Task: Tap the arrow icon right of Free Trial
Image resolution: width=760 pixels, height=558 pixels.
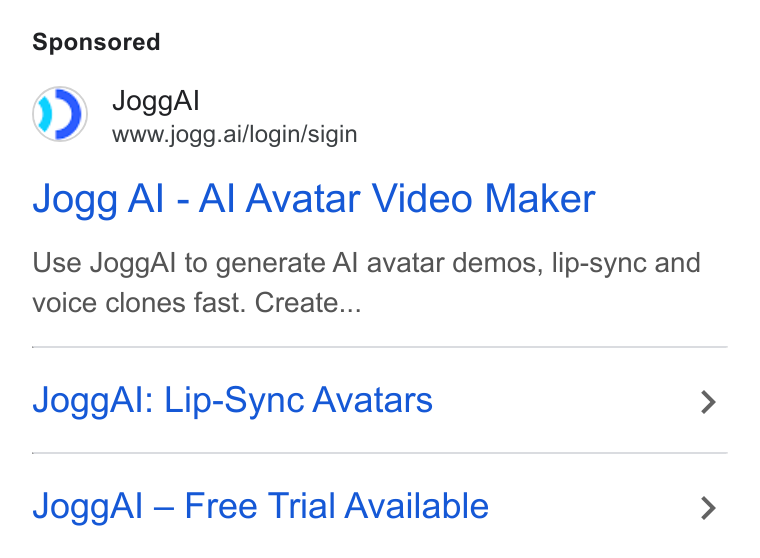Action: tap(708, 508)
